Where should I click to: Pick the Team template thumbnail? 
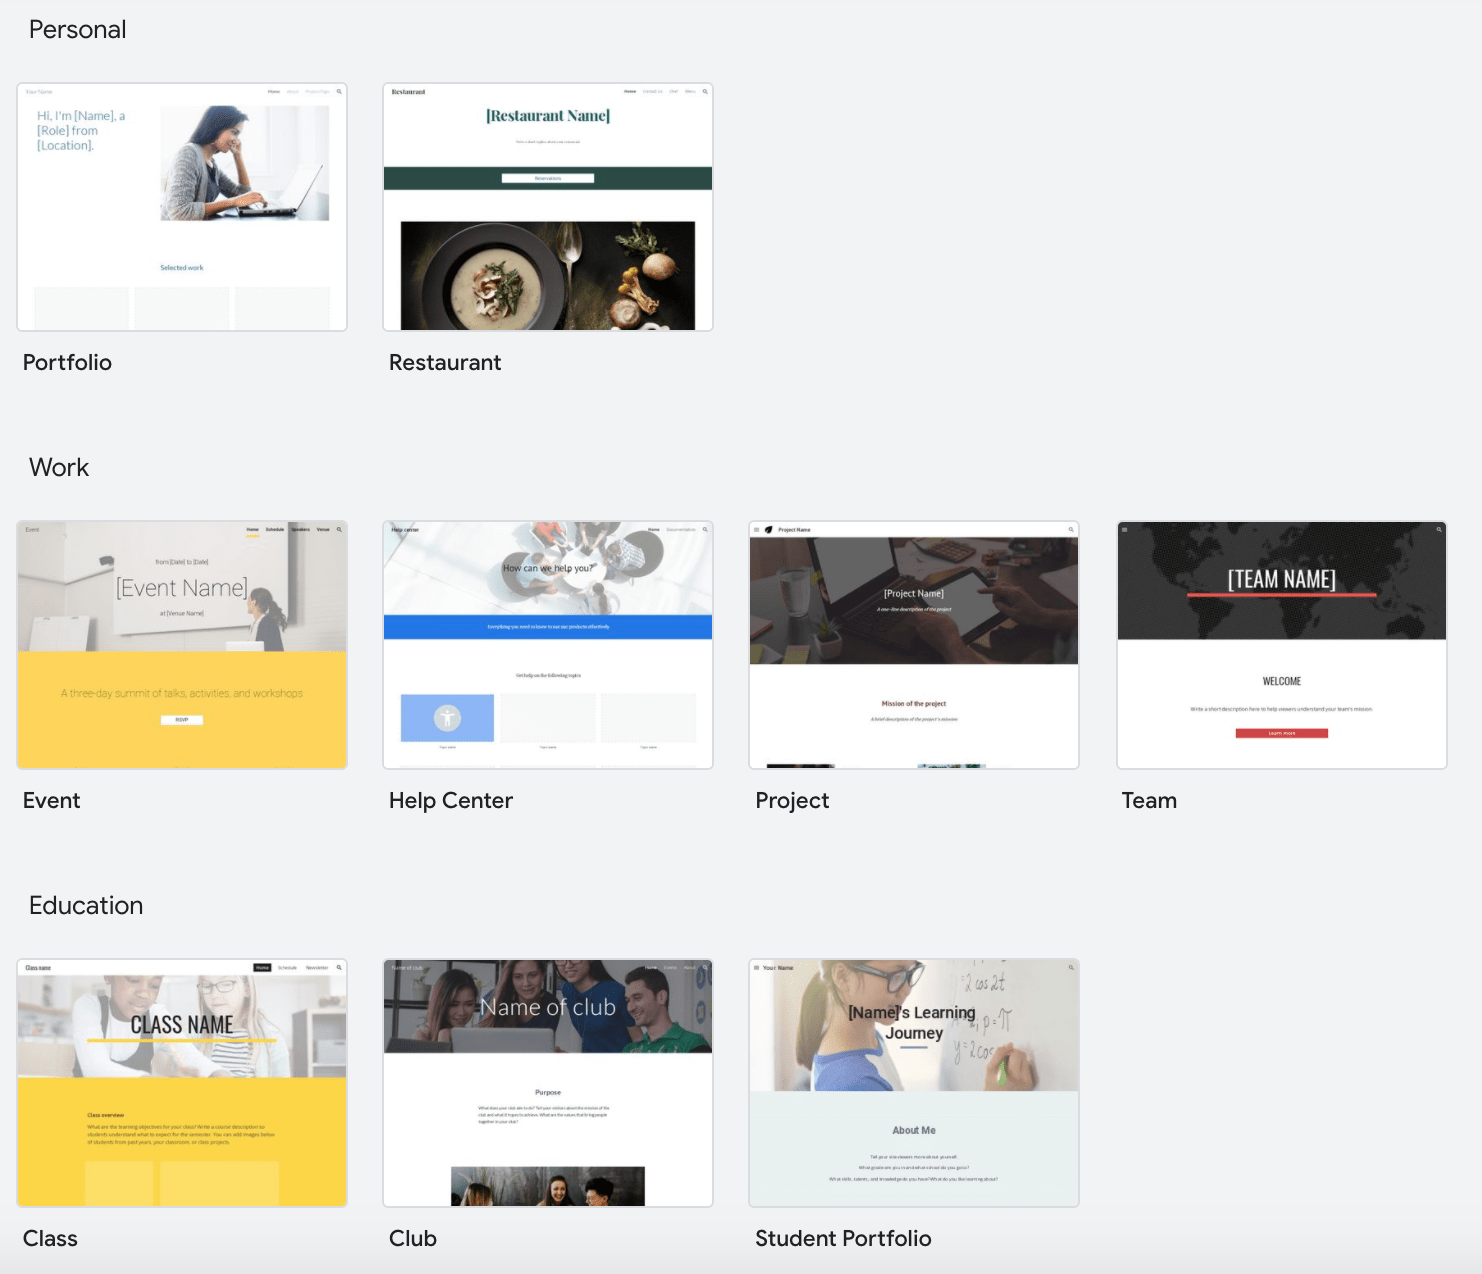[1281, 645]
